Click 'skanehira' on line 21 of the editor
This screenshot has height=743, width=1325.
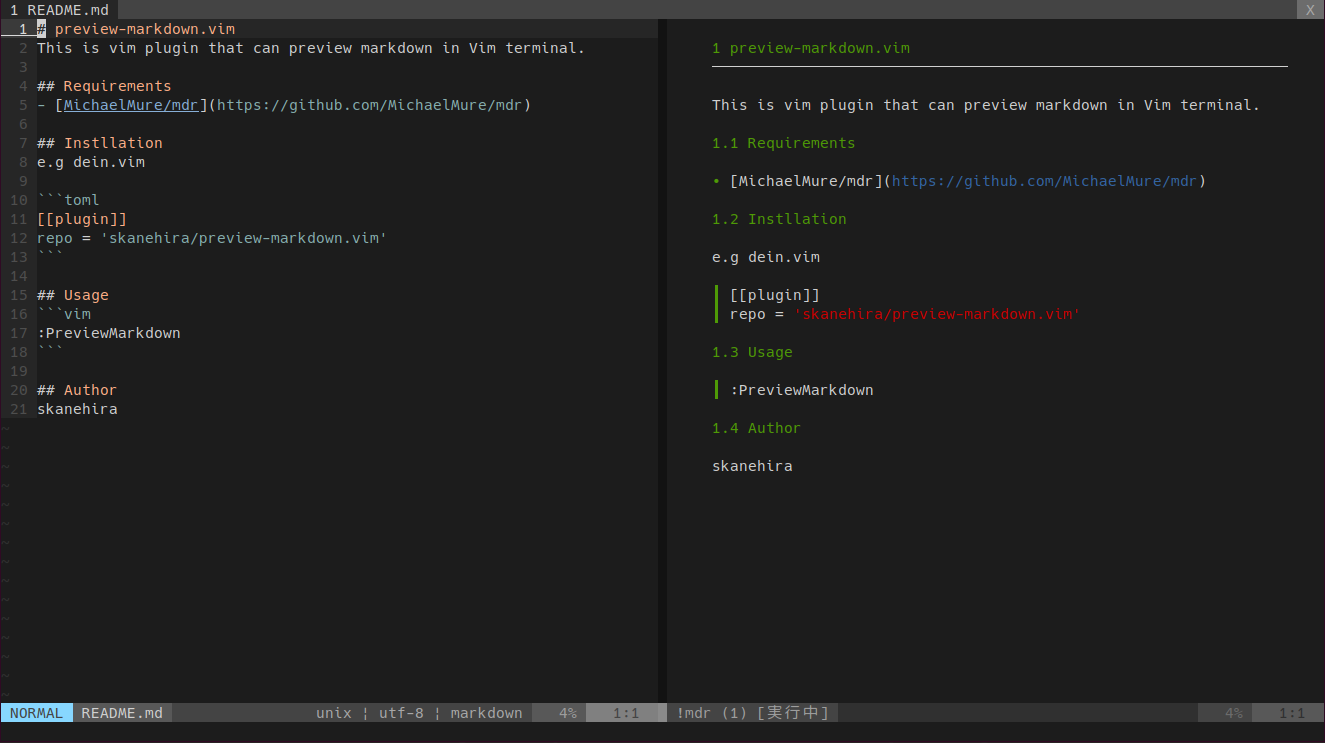(77, 409)
